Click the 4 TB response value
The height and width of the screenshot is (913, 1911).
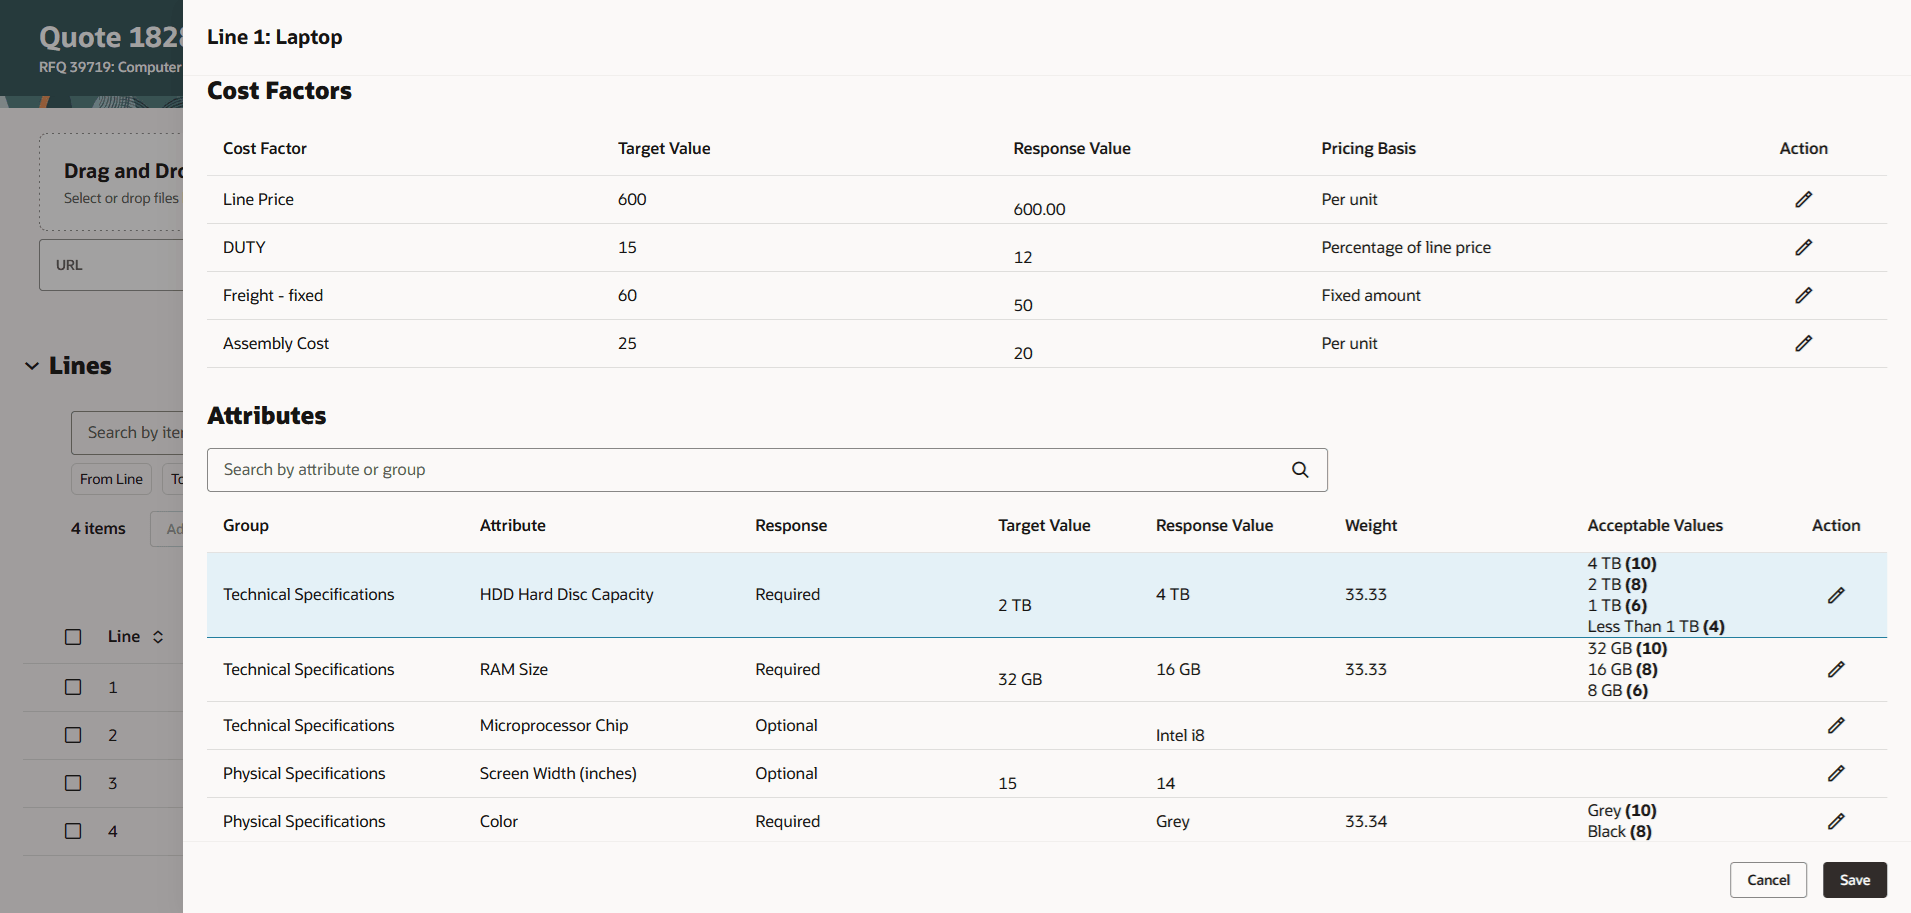coord(1173,594)
